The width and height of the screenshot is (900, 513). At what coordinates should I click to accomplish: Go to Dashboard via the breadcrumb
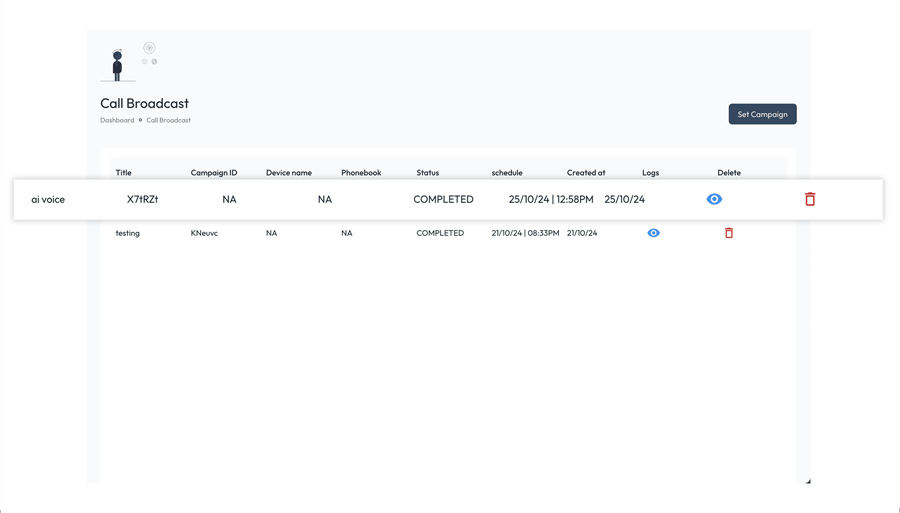coord(117,120)
